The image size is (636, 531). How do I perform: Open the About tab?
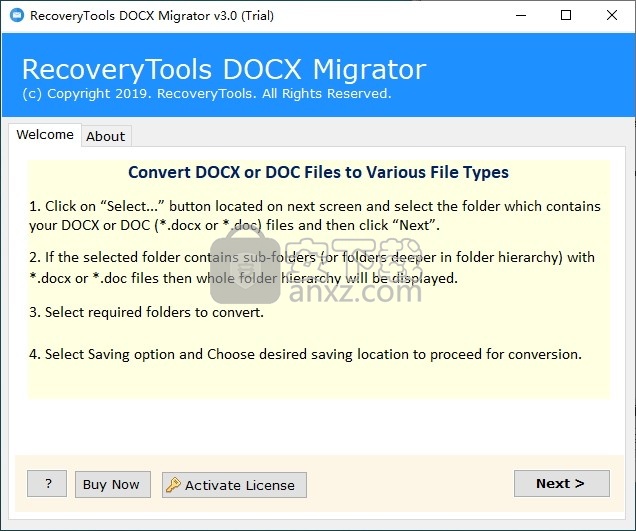pyautogui.click(x=106, y=136)
